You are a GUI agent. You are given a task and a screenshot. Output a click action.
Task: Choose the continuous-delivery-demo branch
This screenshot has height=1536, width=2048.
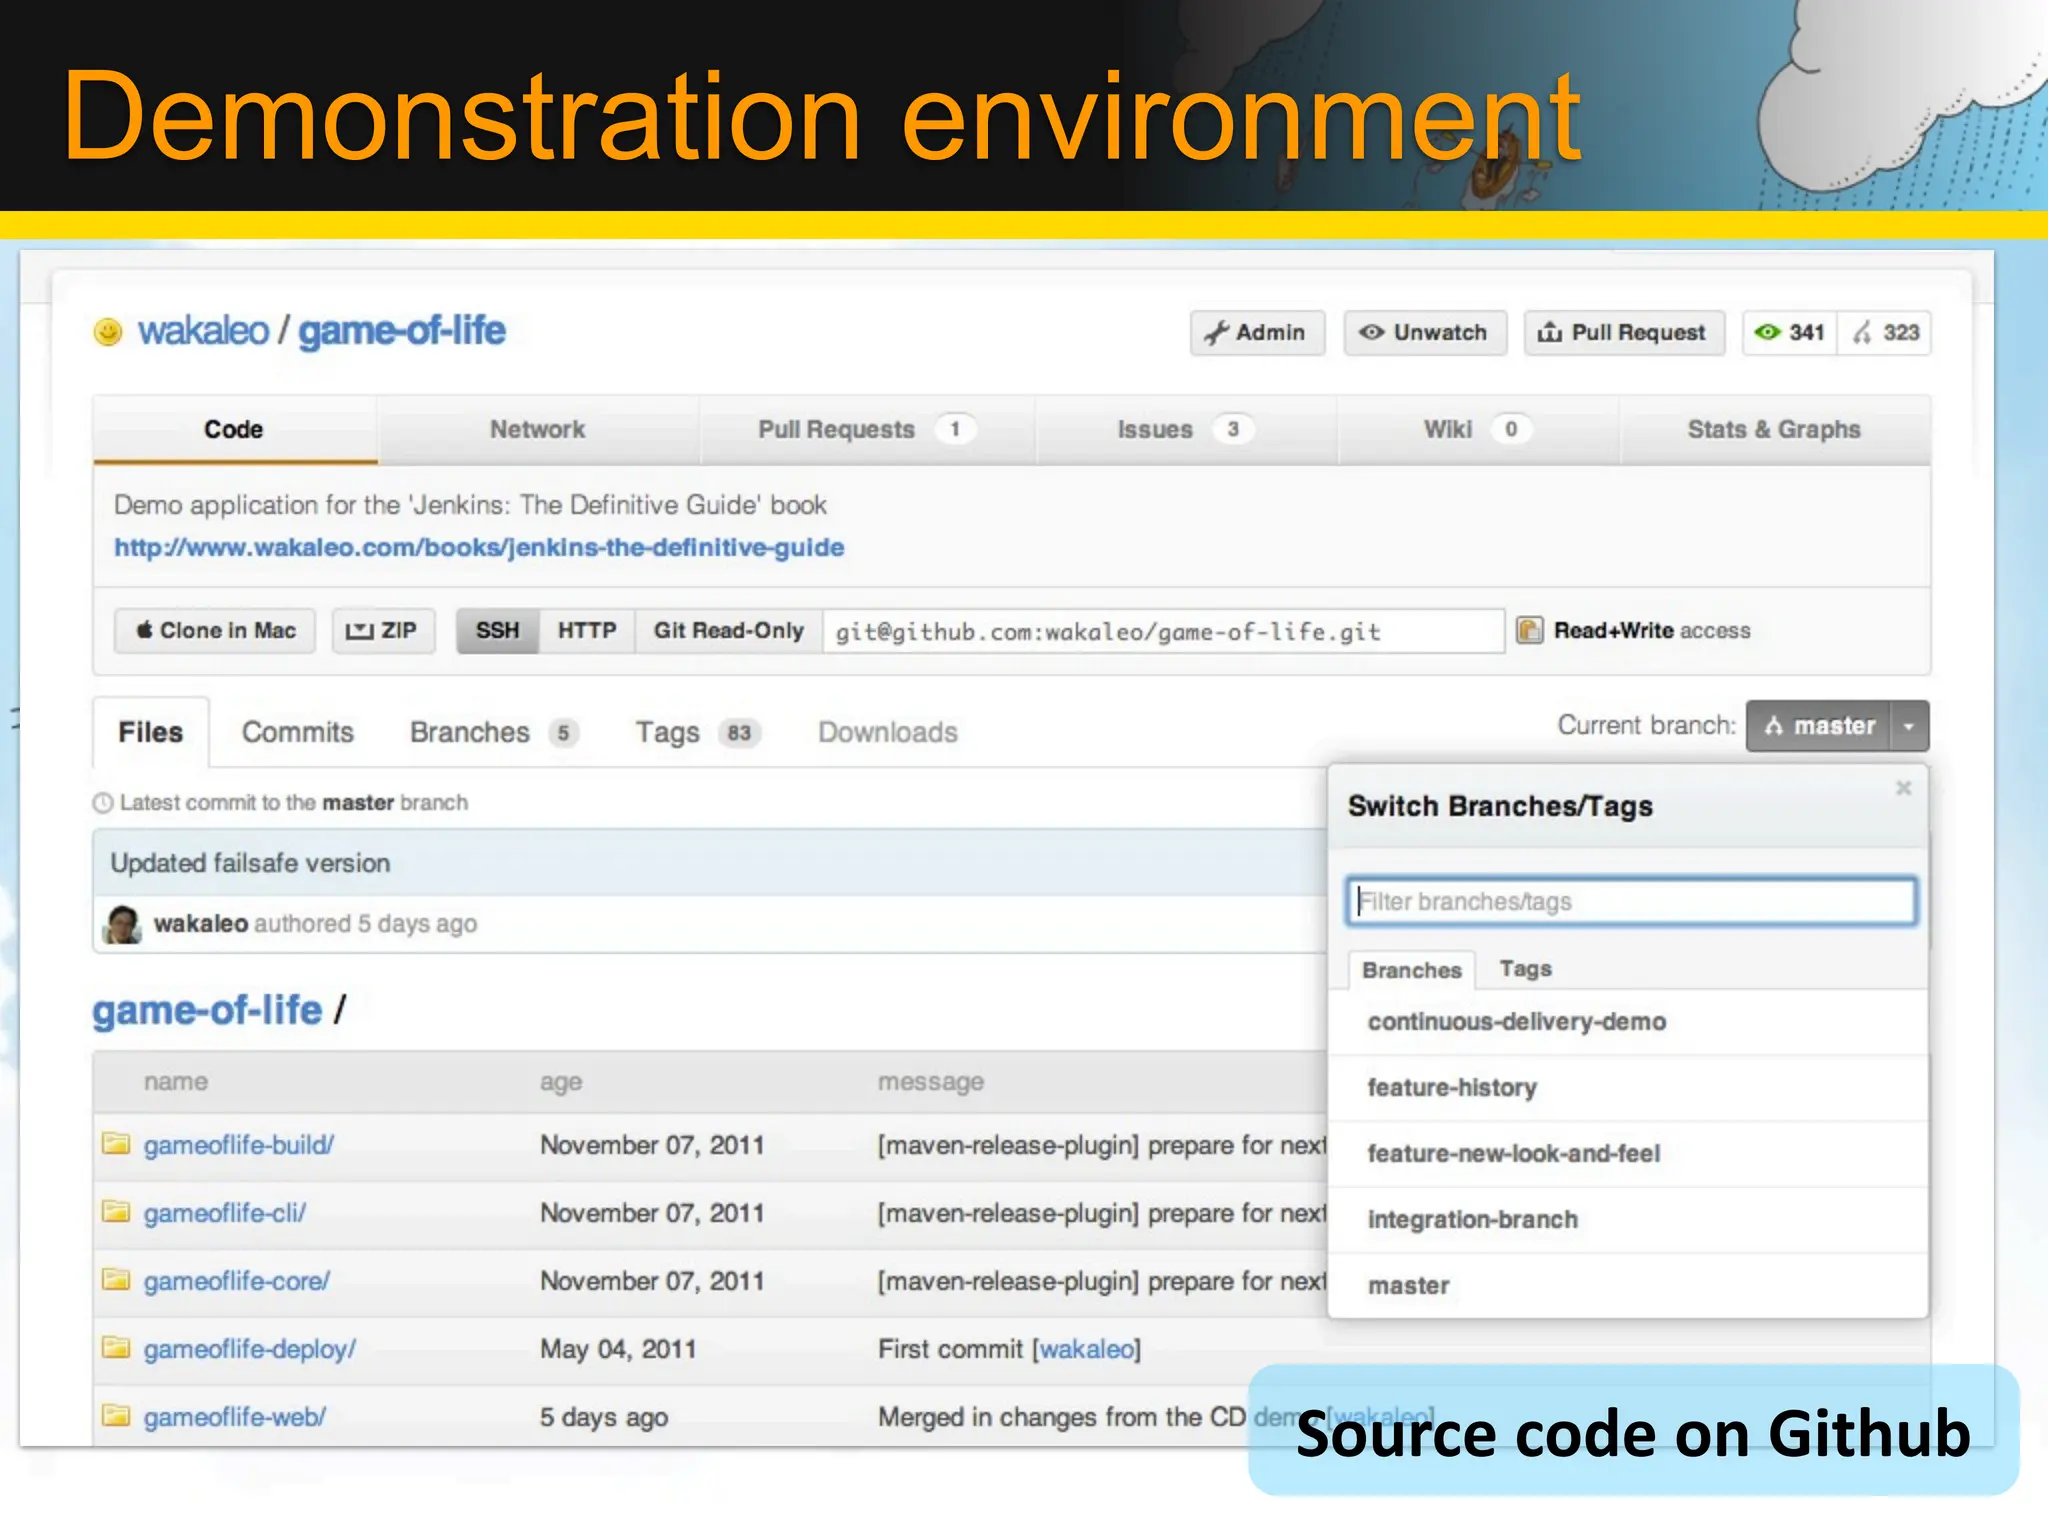[x=1628, y=1022]
